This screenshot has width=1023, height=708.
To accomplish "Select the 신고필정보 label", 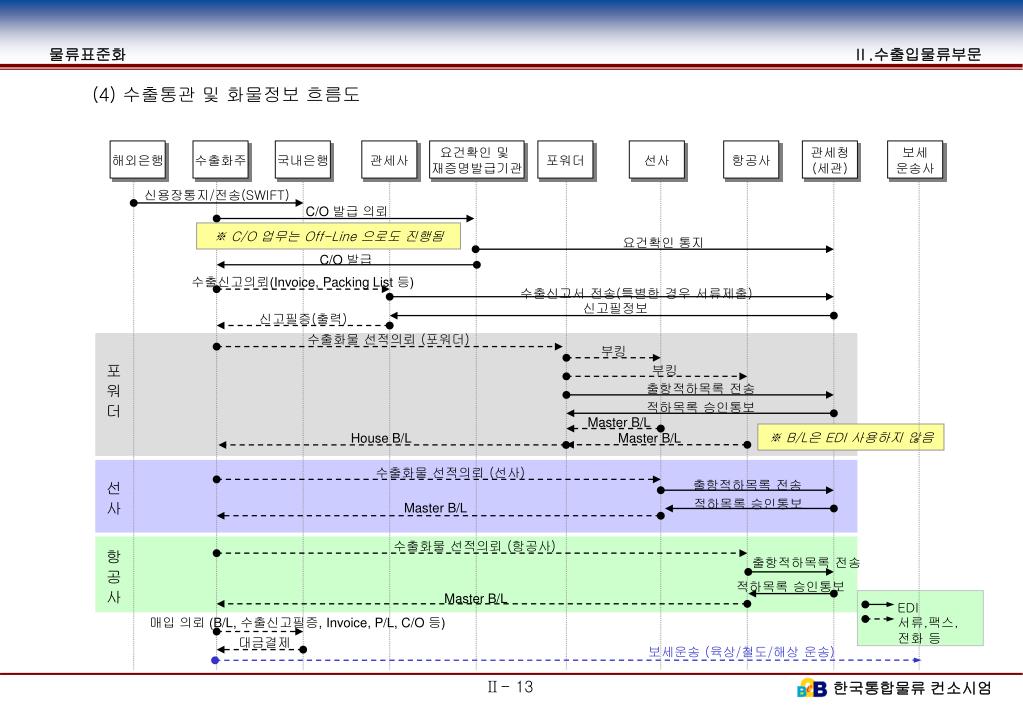I will pos(615,308).
